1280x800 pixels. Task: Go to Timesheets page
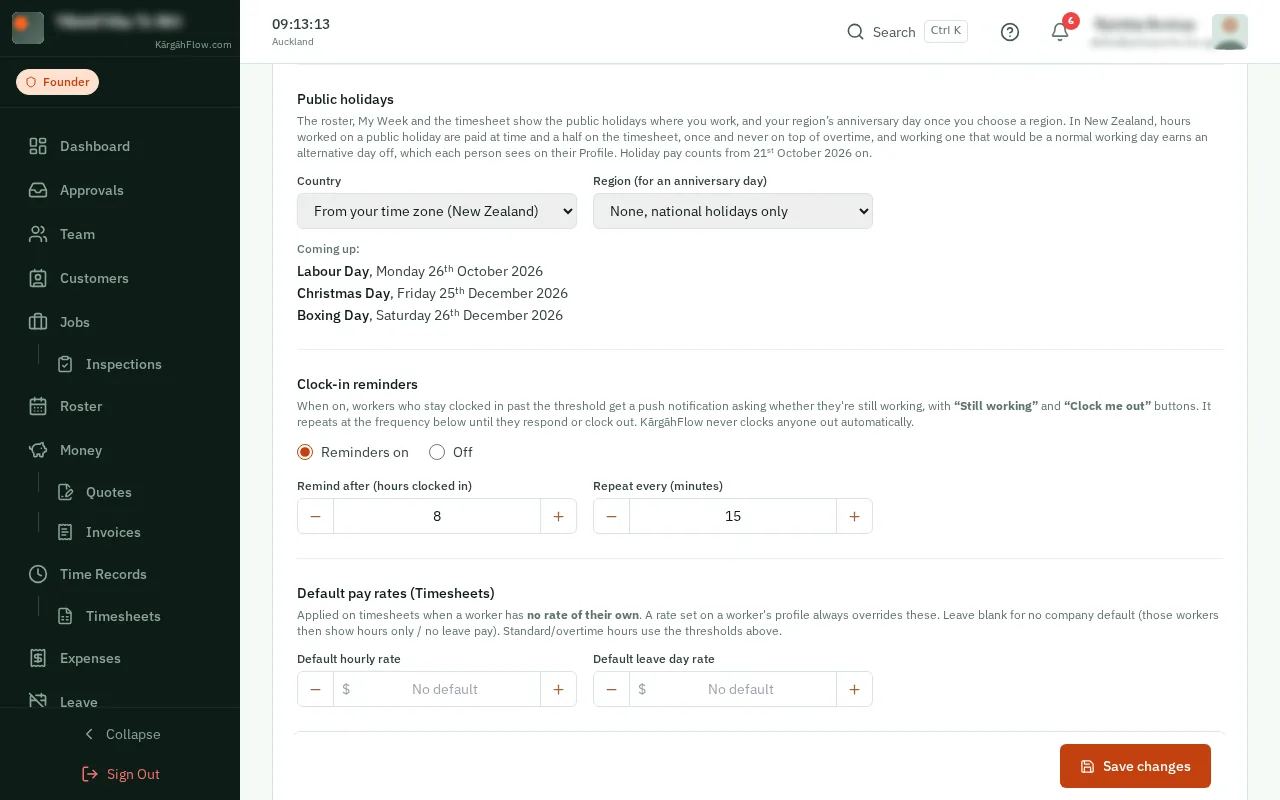123,616
